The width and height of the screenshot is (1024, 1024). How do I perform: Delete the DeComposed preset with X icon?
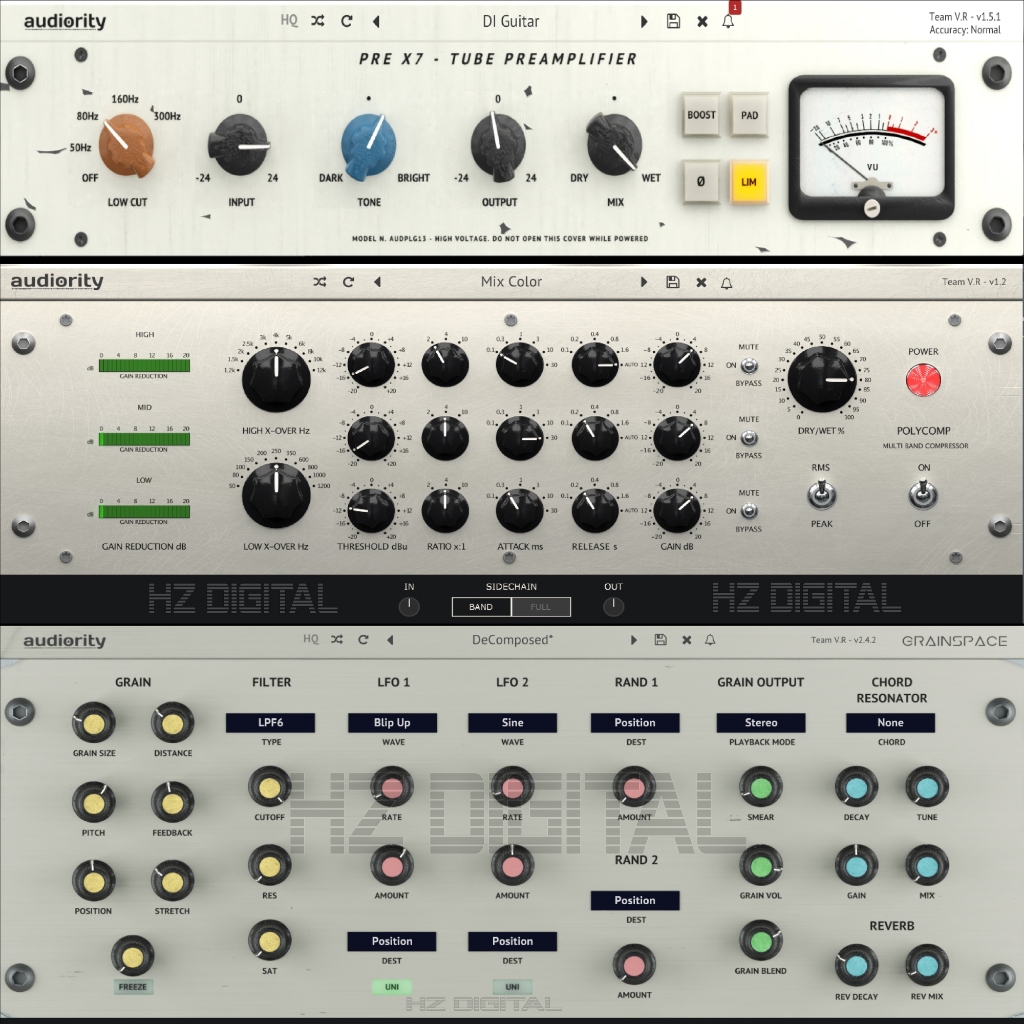(686, 640)
